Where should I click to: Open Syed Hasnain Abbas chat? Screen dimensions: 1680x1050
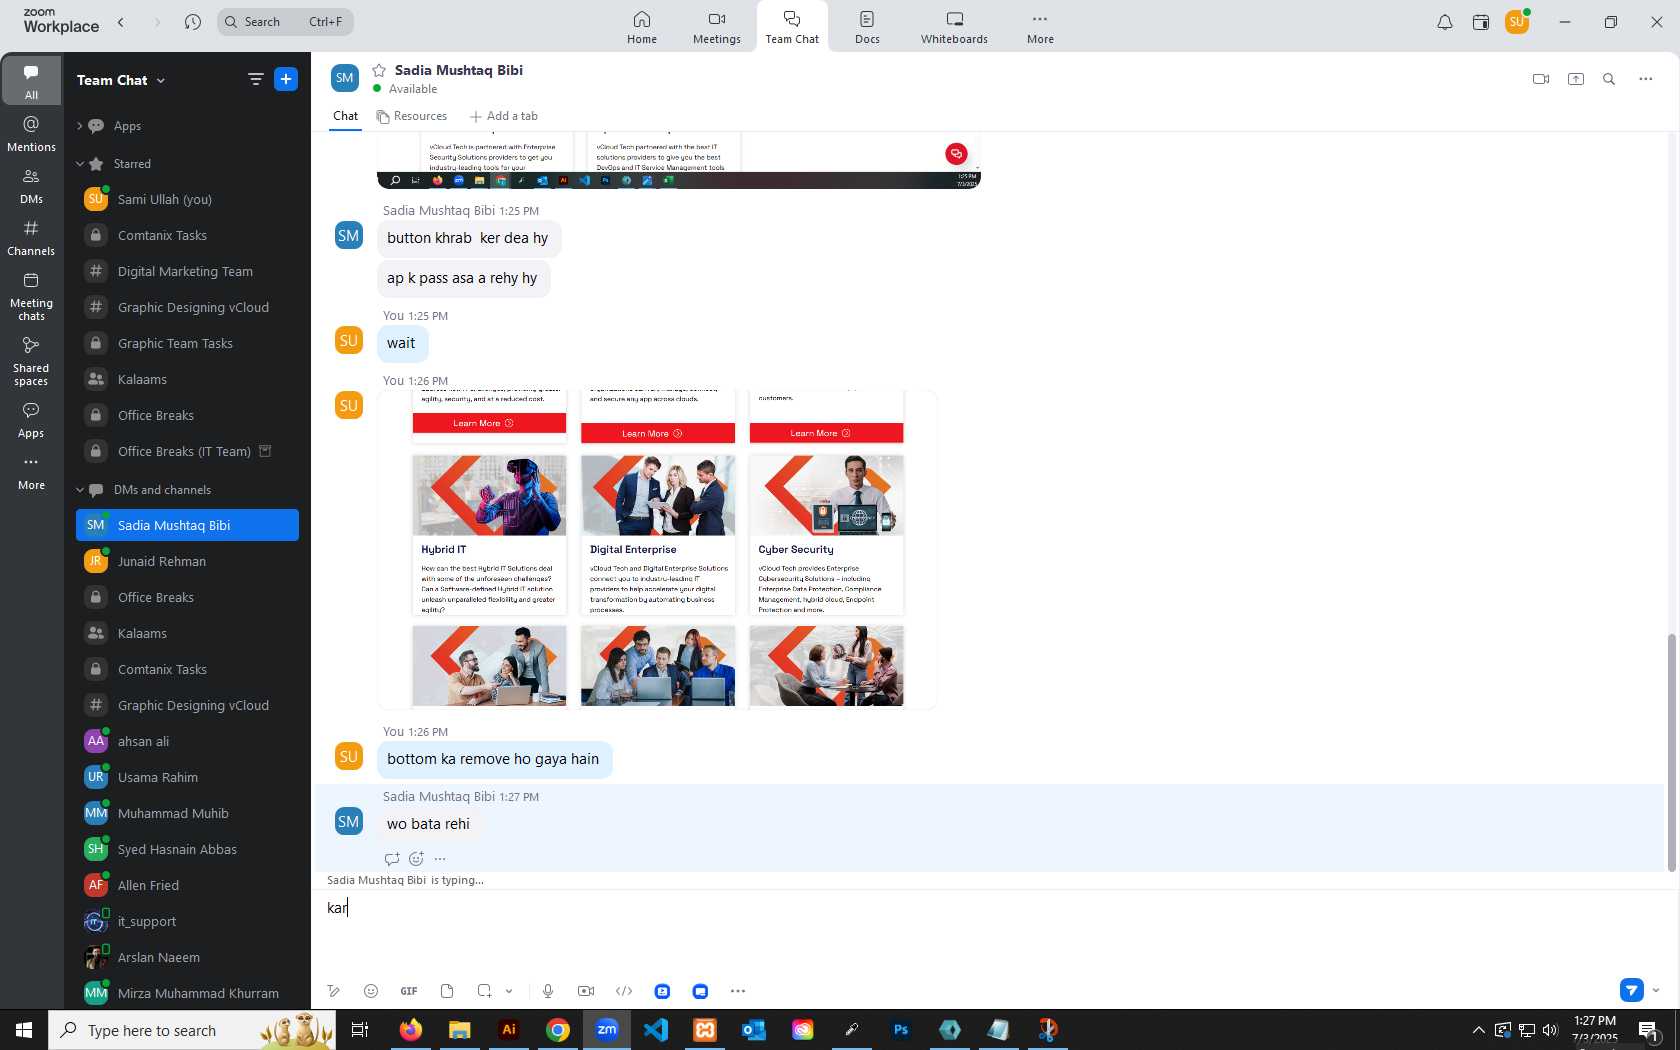coord(187,849)
